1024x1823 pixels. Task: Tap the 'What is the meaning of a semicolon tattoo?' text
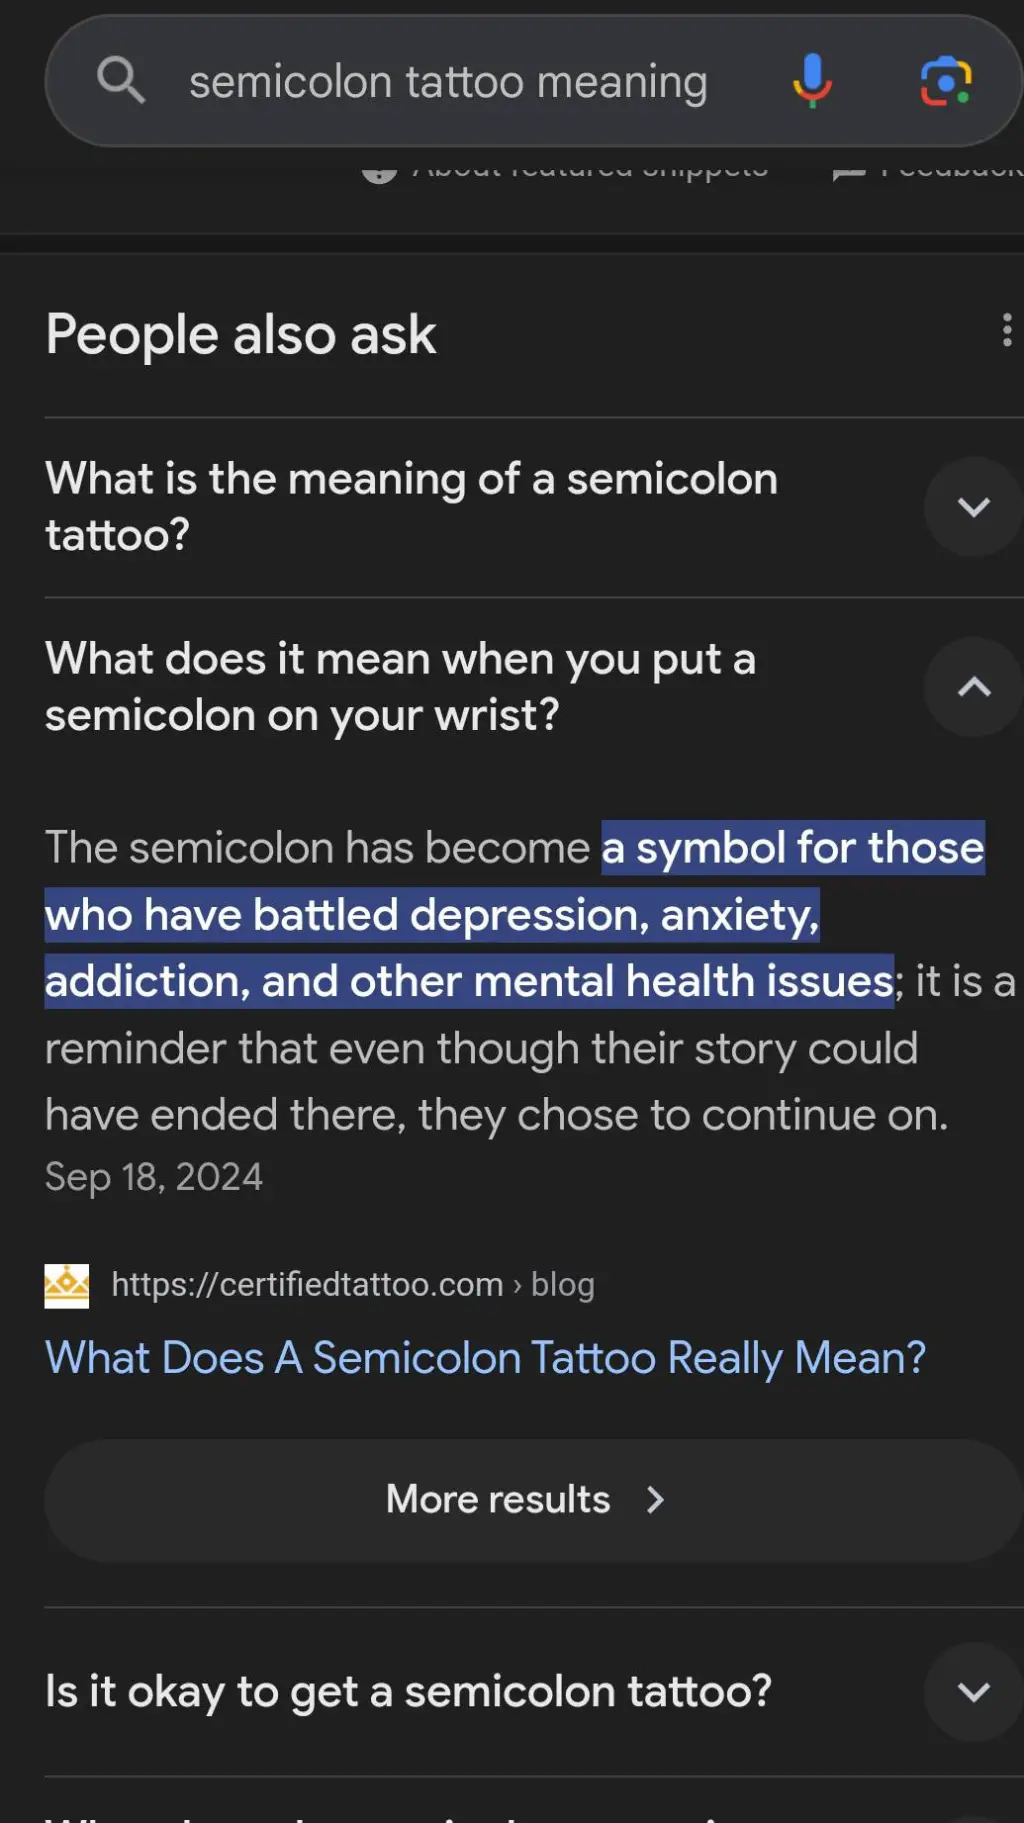pos(411,507)
